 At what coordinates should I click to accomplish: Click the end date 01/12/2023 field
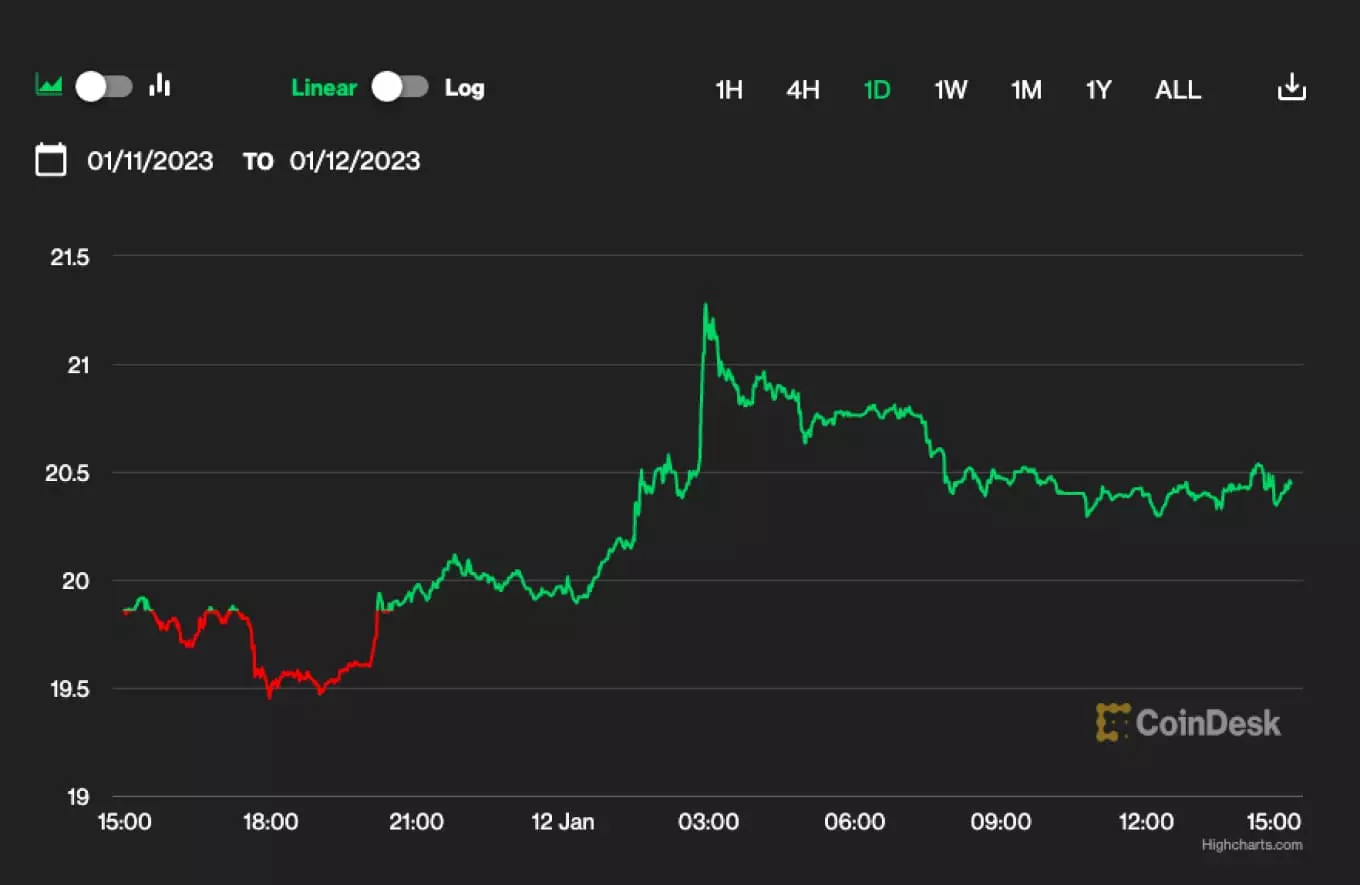pos(355,160)
